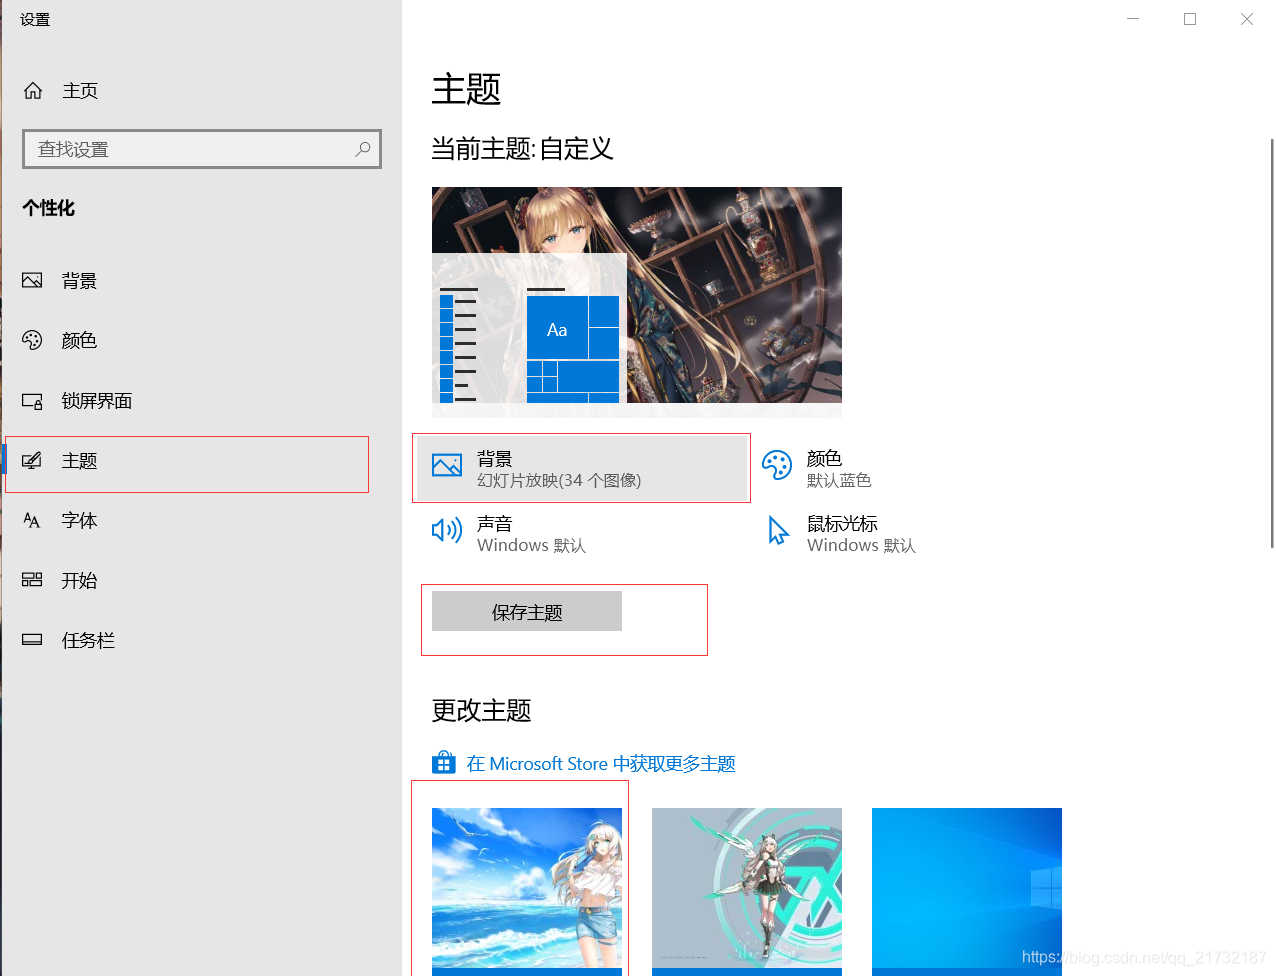Viewport: 1276px width, 976px height.
Task: Open 主页 in the settings sidebar
Action: [200, 91]
